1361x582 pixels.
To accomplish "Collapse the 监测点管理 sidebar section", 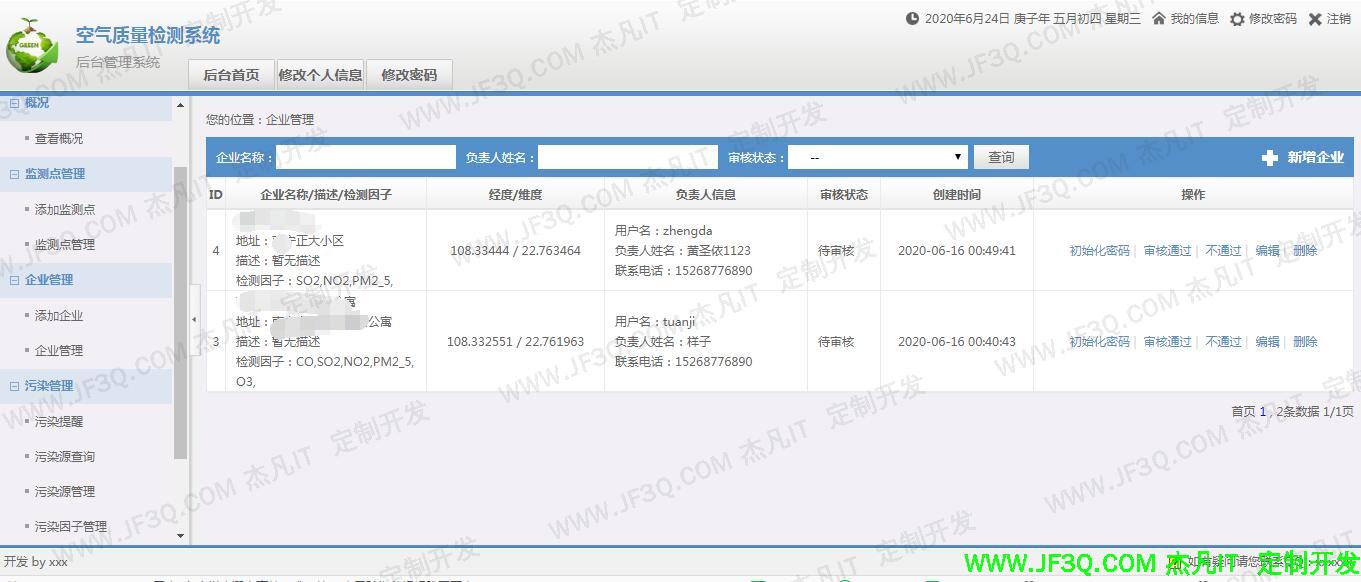I will coord(15,174).
